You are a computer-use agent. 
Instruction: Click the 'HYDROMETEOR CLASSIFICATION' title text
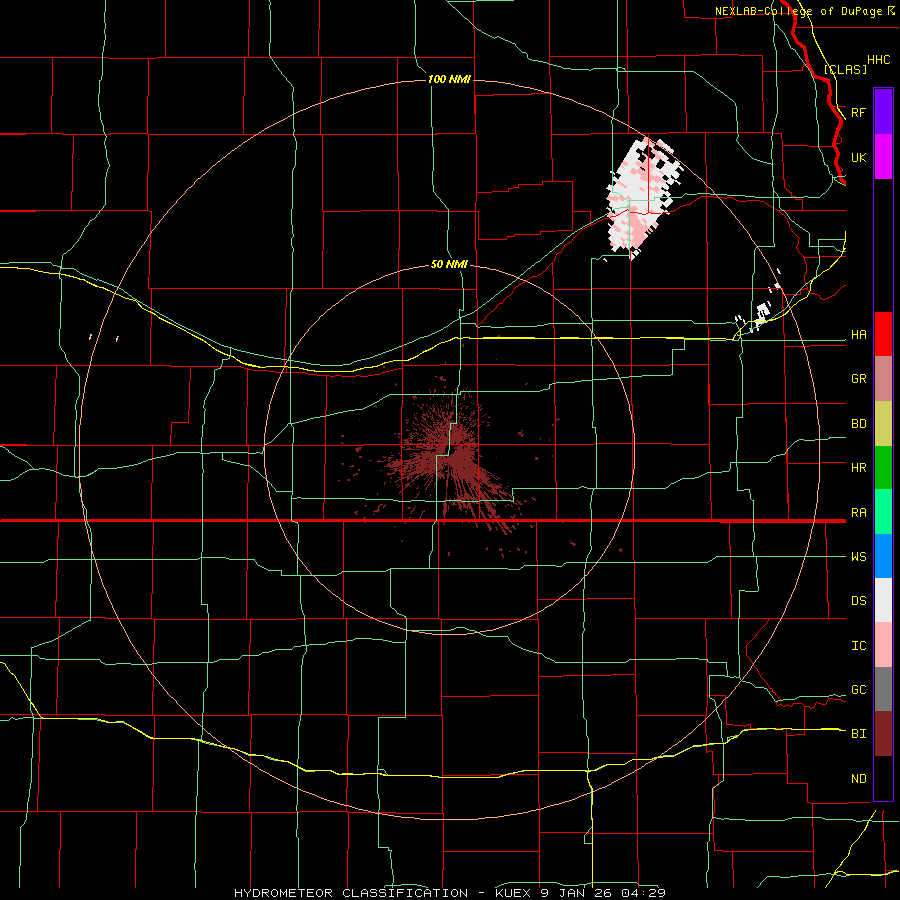pos(351,893)
